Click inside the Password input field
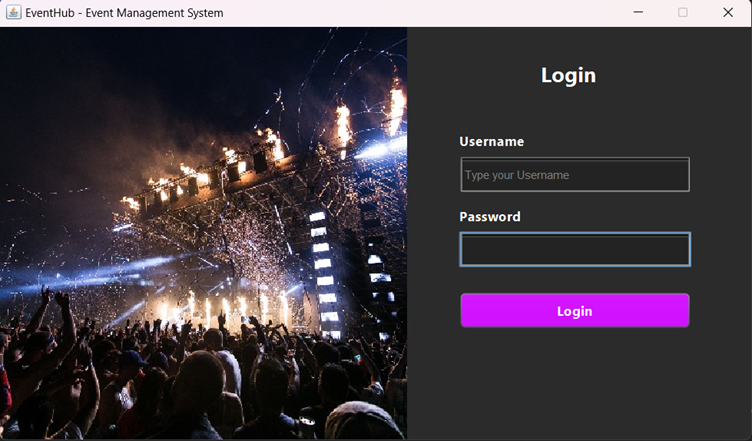 click(575, 249)
